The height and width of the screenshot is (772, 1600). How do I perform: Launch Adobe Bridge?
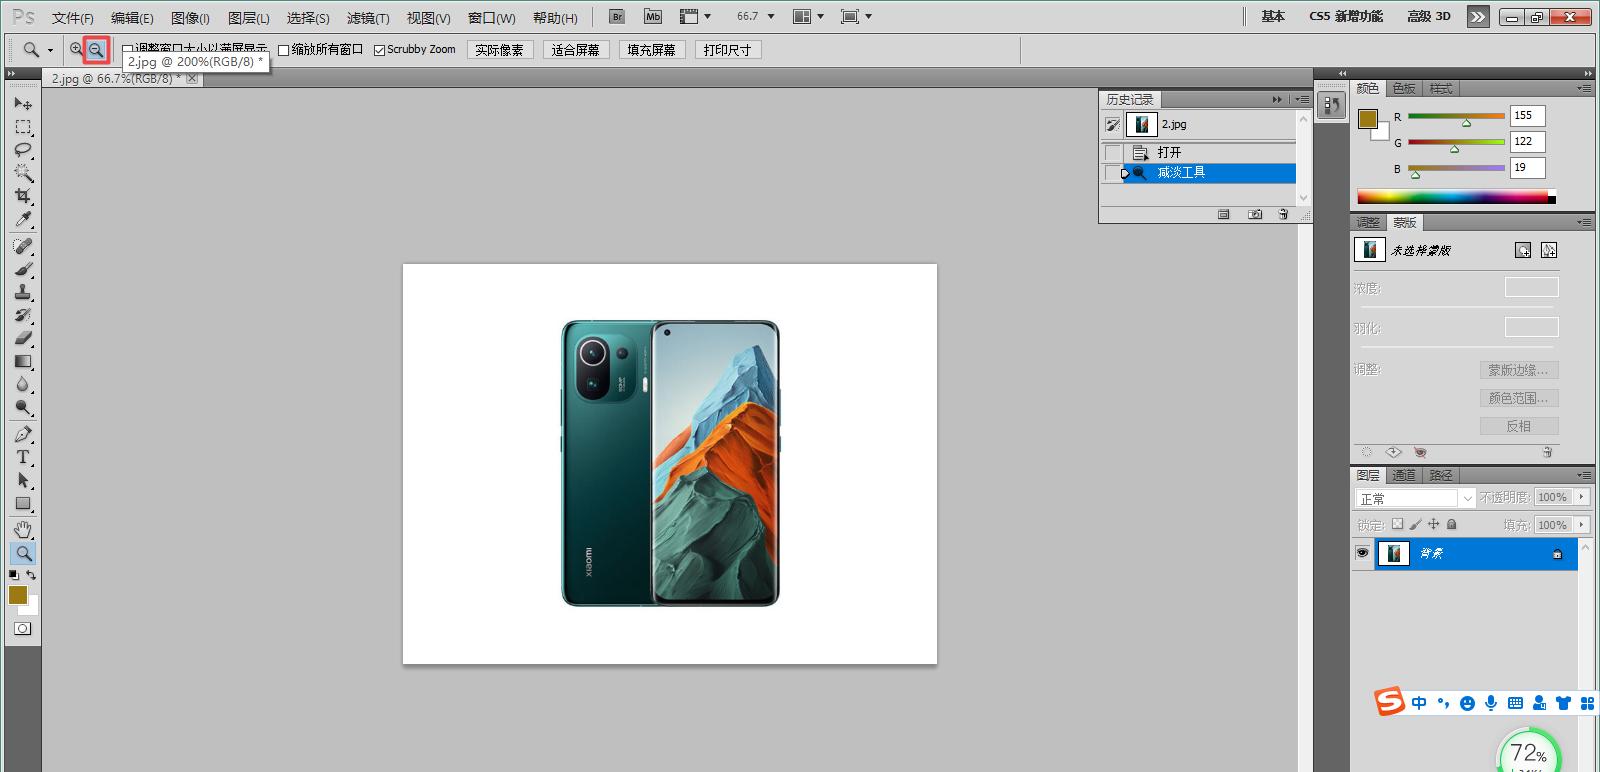[x=617, y=16]
